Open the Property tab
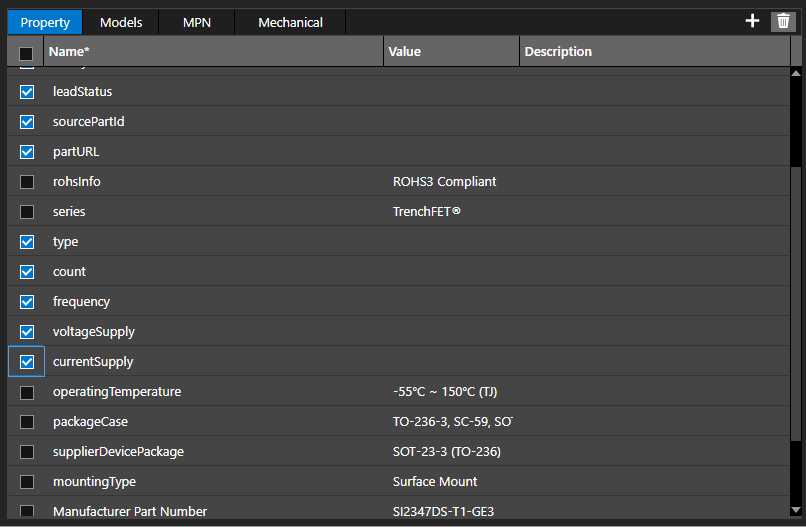Viewport: 806px width, 527px height. [x=45, y=22]
